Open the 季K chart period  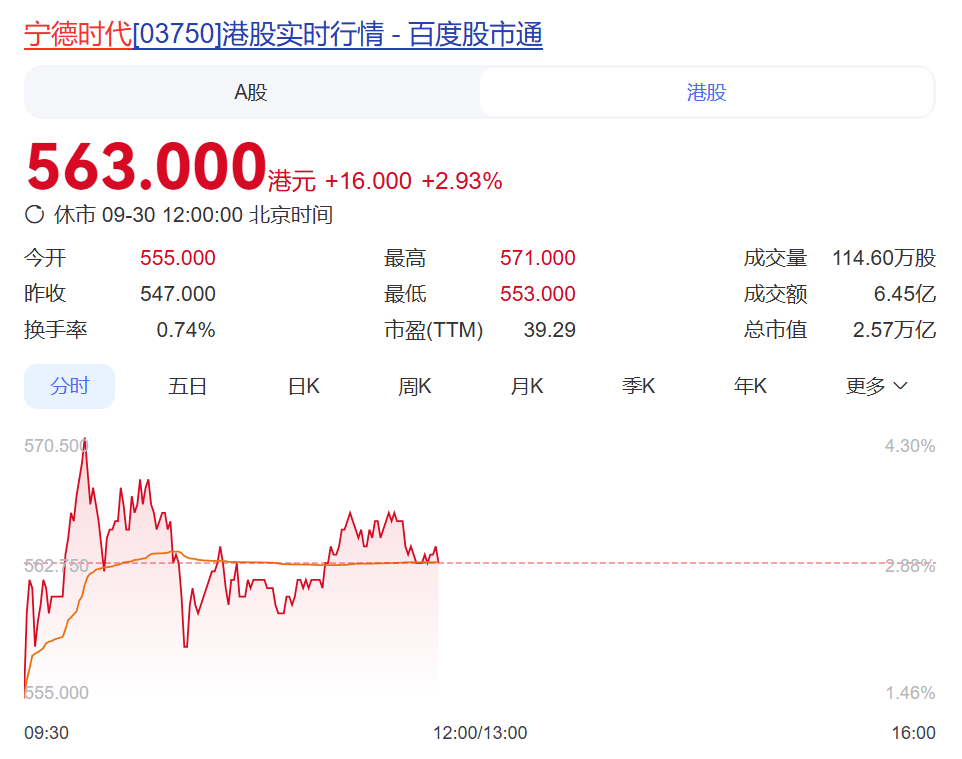[638, 386]
